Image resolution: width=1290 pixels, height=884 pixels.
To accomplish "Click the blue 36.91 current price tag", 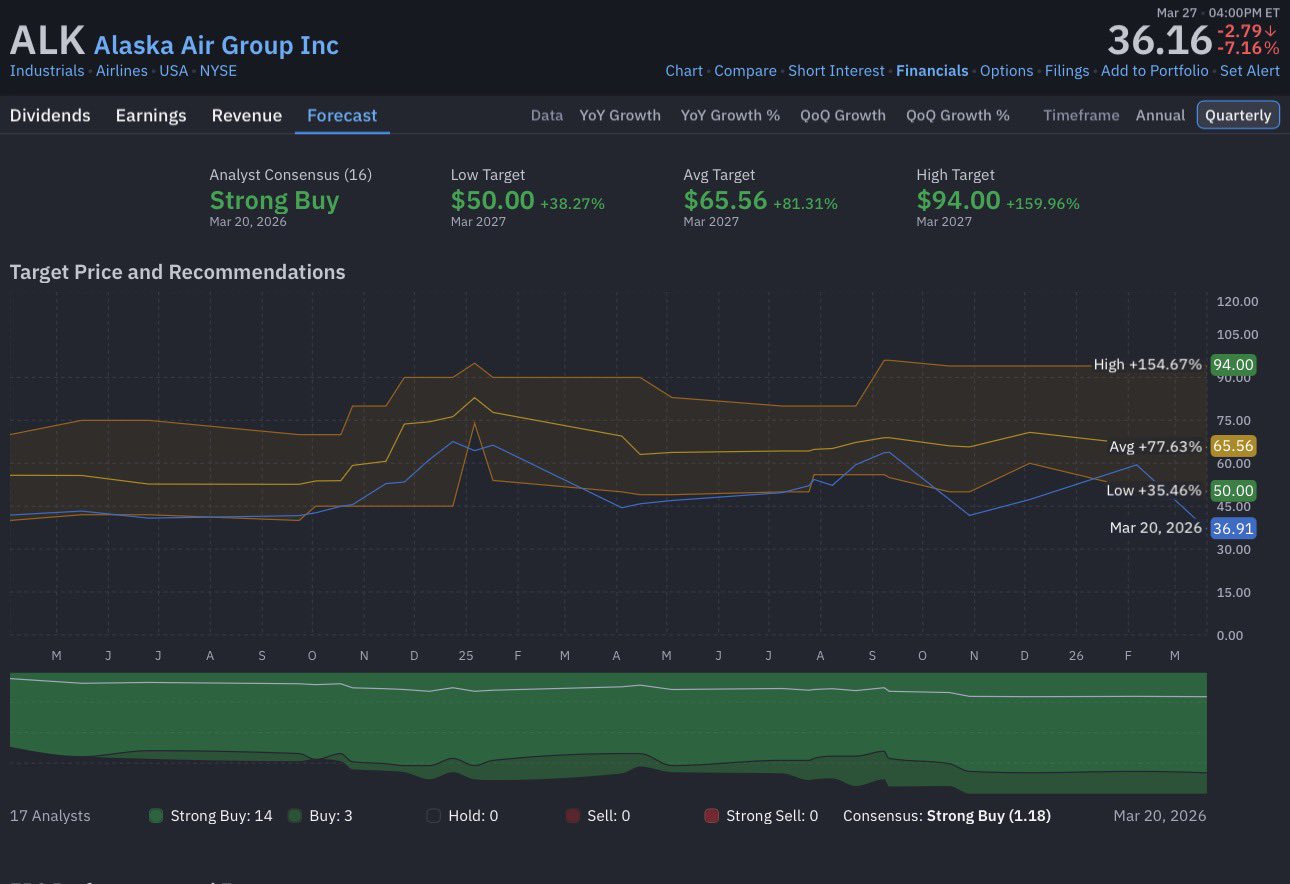I will pos(1233,528).
